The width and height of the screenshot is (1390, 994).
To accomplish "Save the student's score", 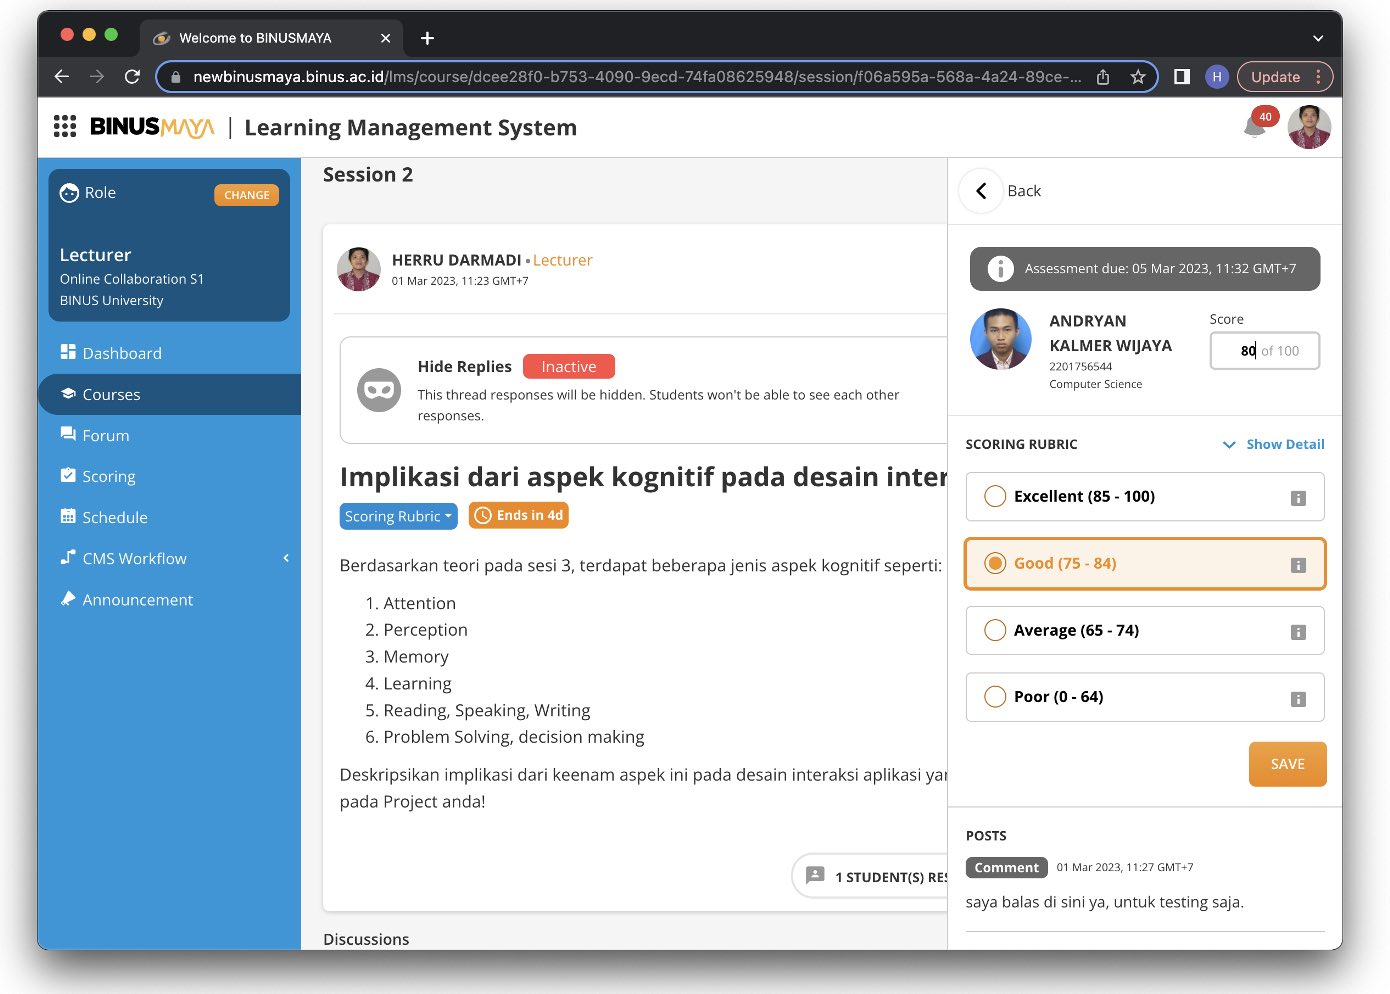I will coord(1287,763).
